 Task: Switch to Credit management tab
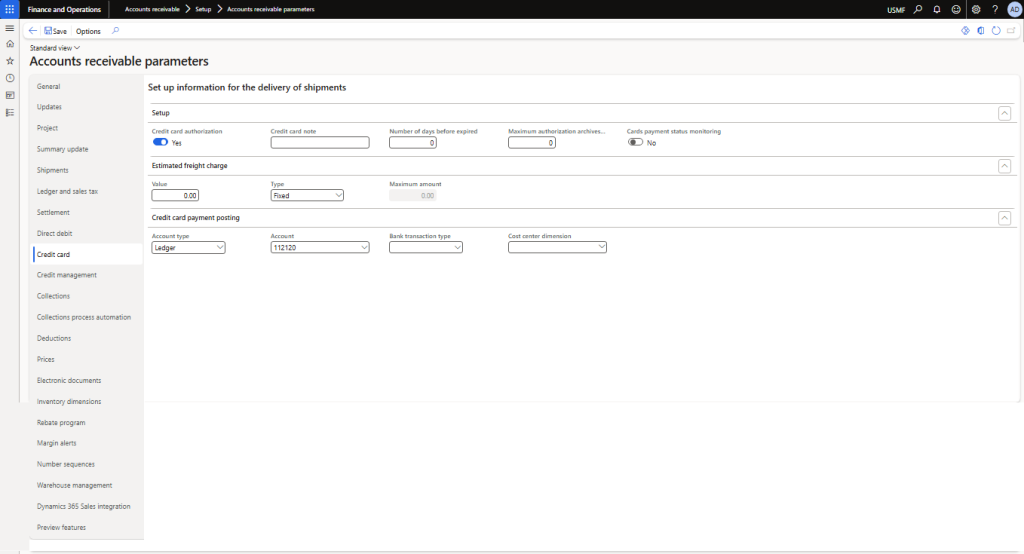[67, 275]
